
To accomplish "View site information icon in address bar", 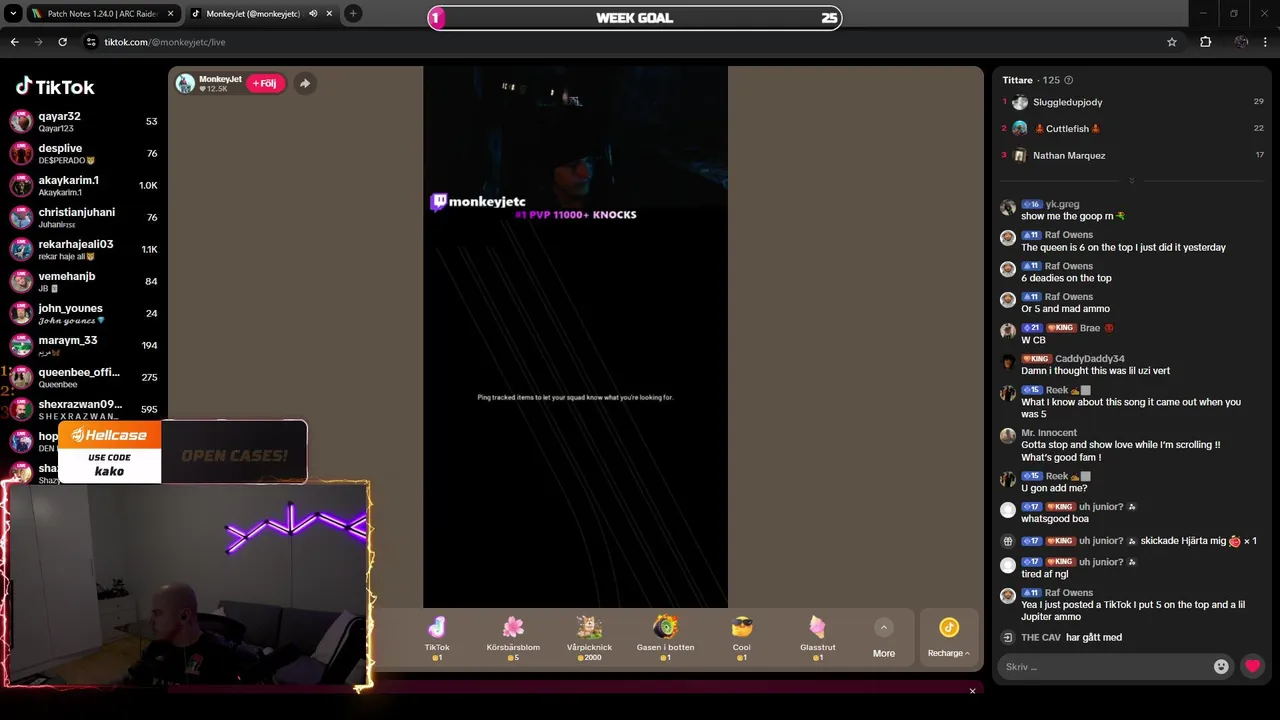I will tap(91, 42).
